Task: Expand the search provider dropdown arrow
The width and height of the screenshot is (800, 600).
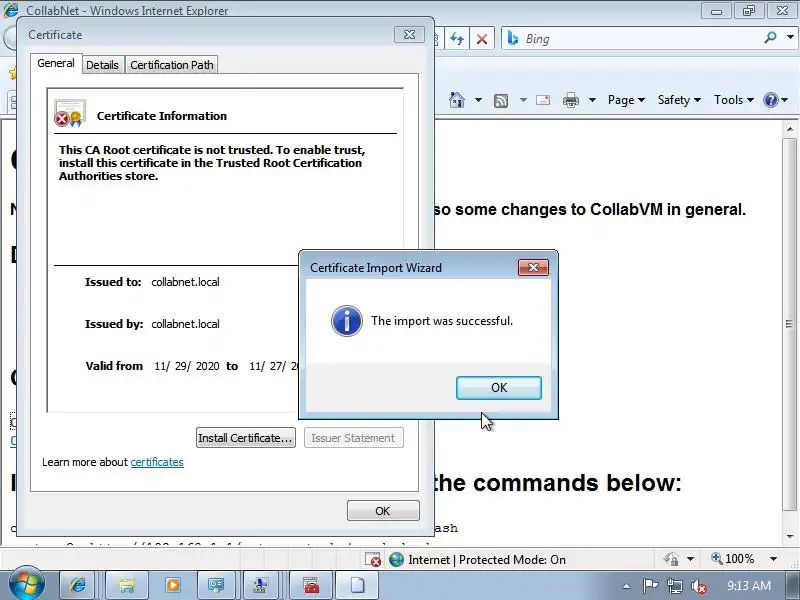Action: click(790, 37)
